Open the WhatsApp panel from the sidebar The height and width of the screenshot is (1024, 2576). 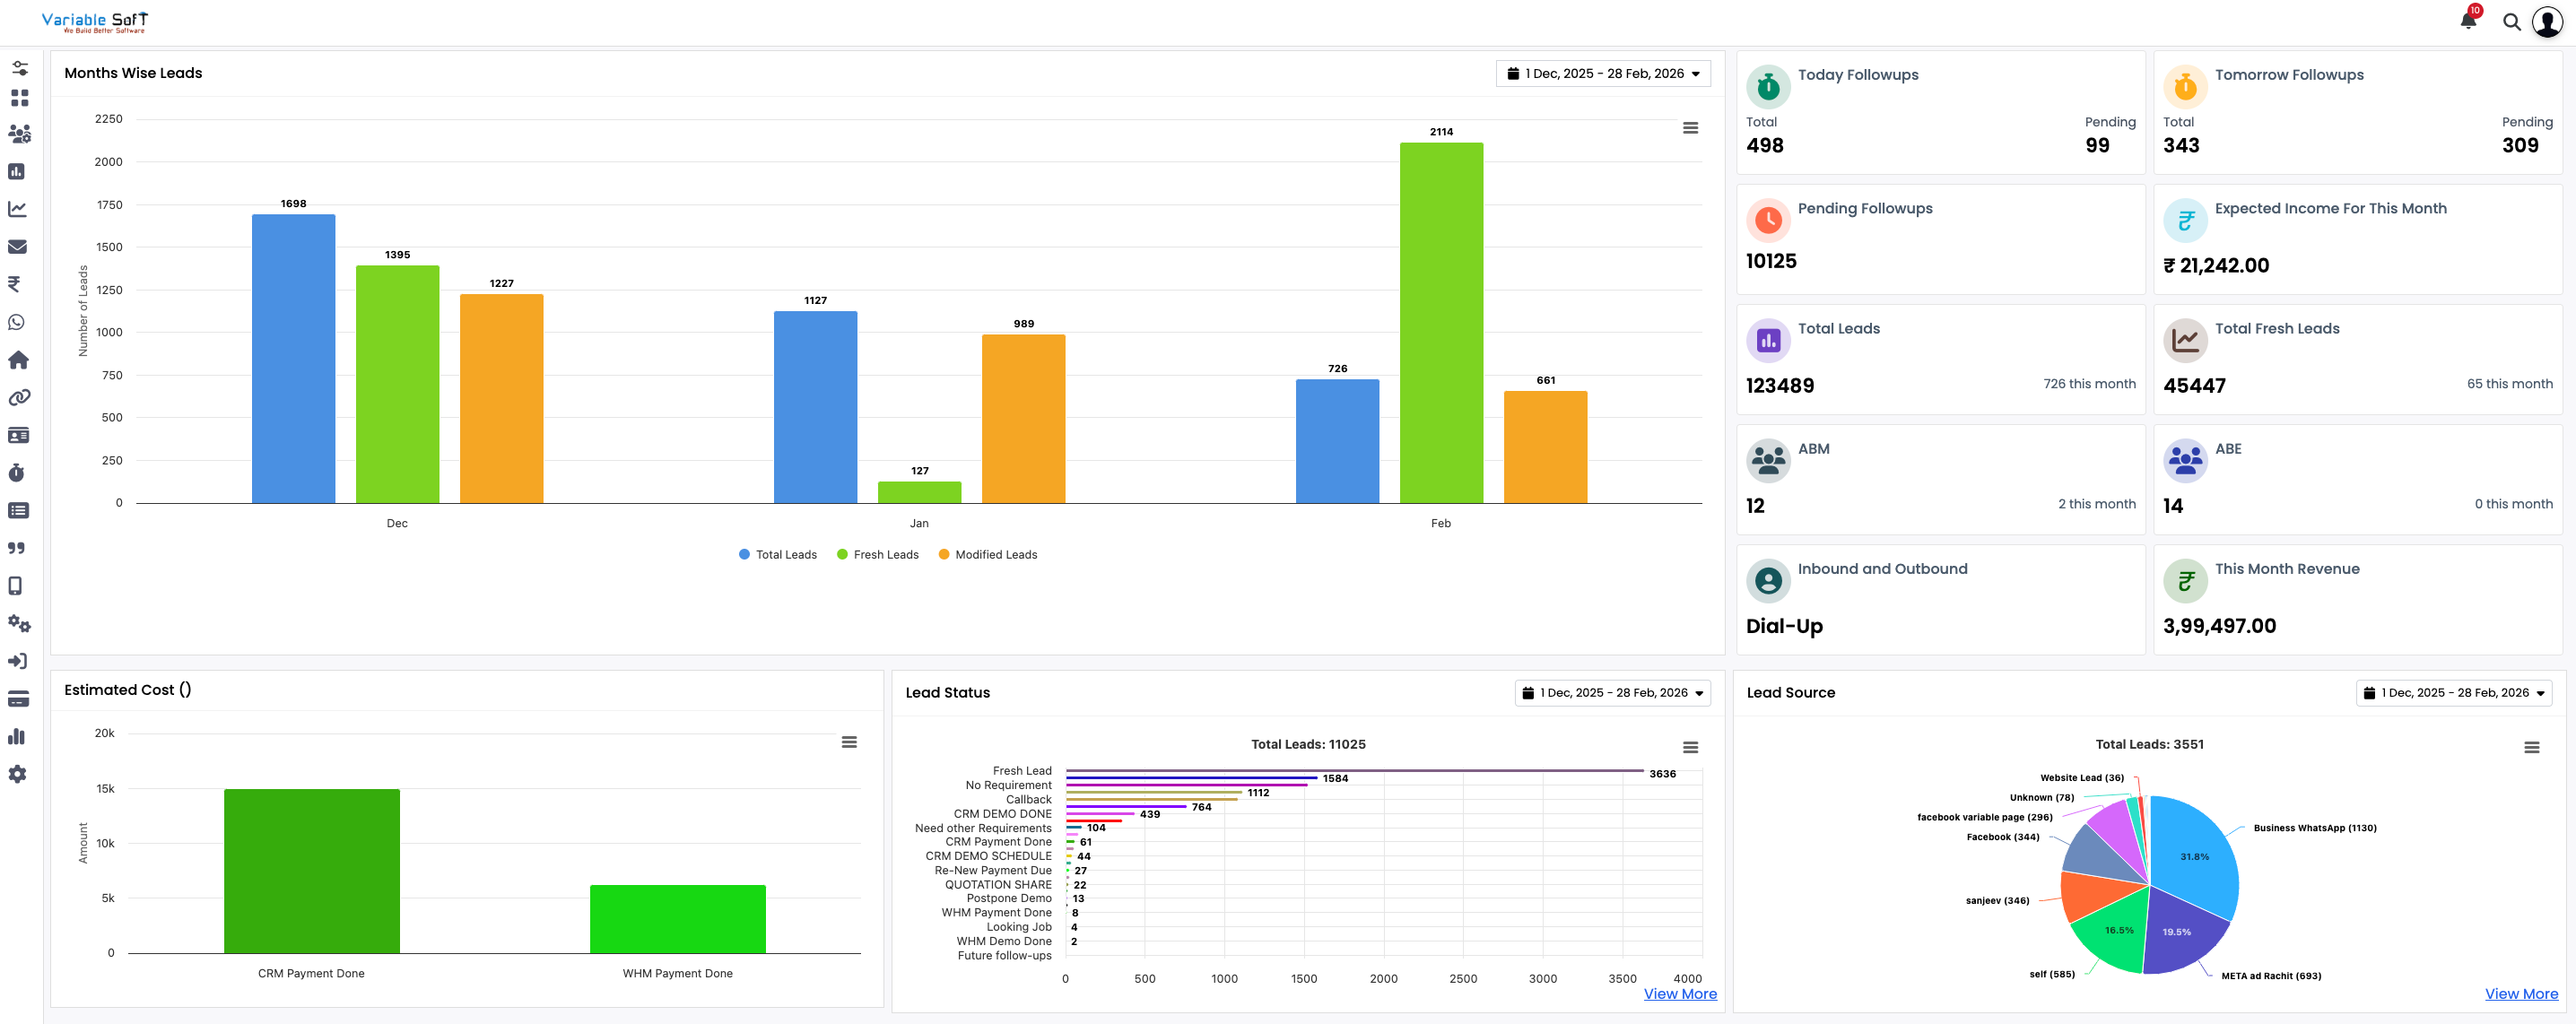pyautogui.click(x=18, y=322)
